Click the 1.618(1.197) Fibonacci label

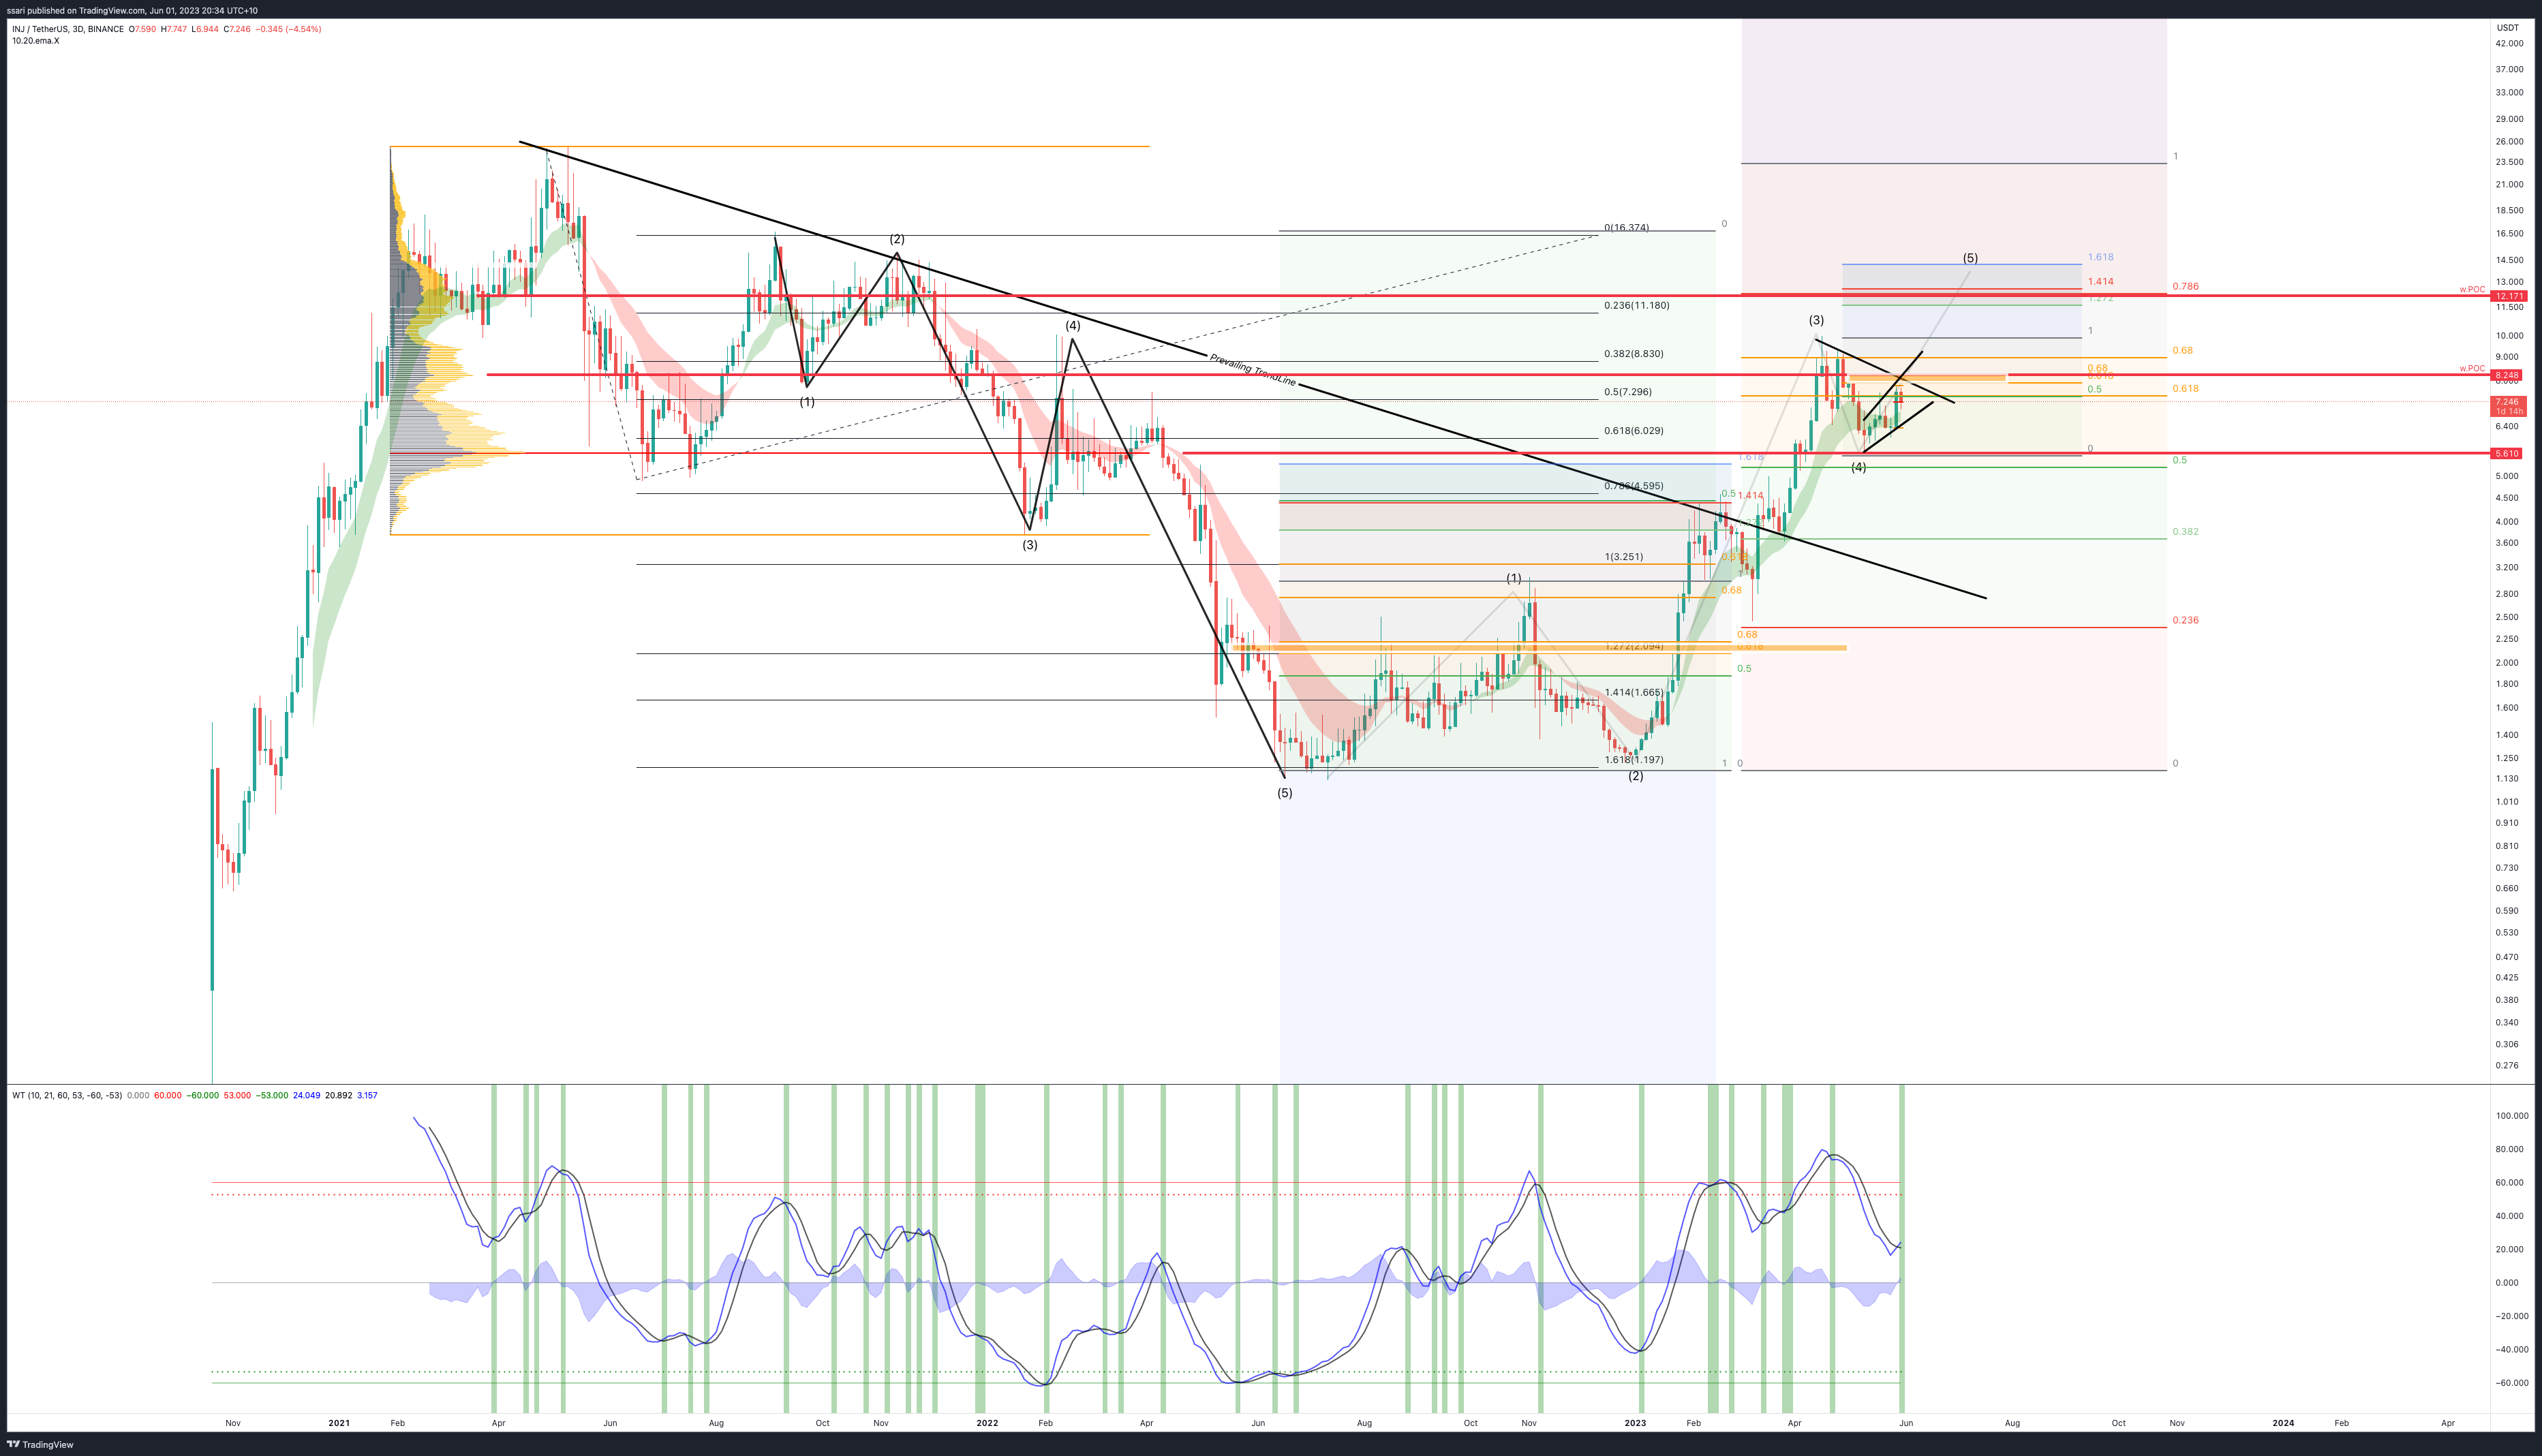(x=1633, y=760)
